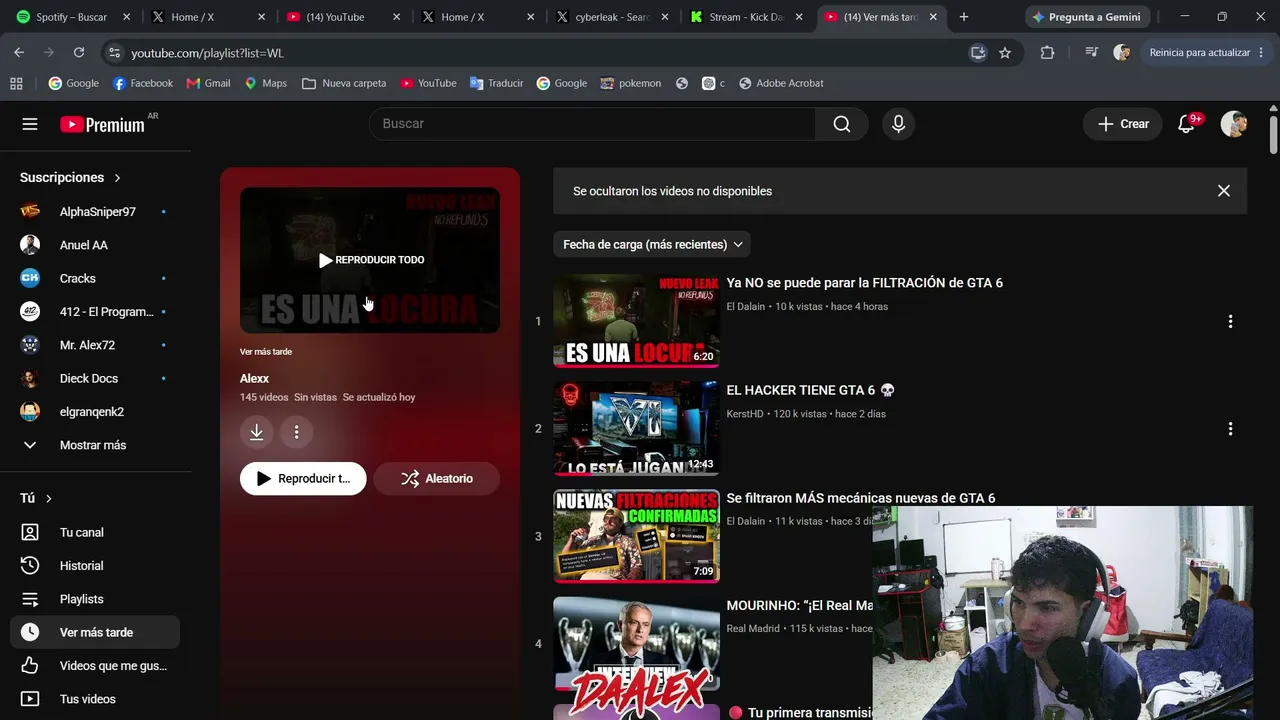Open options for EL HACKER TIENE GTA 6
This screenshot has height=720, width=1280.
coord(1230,429)
